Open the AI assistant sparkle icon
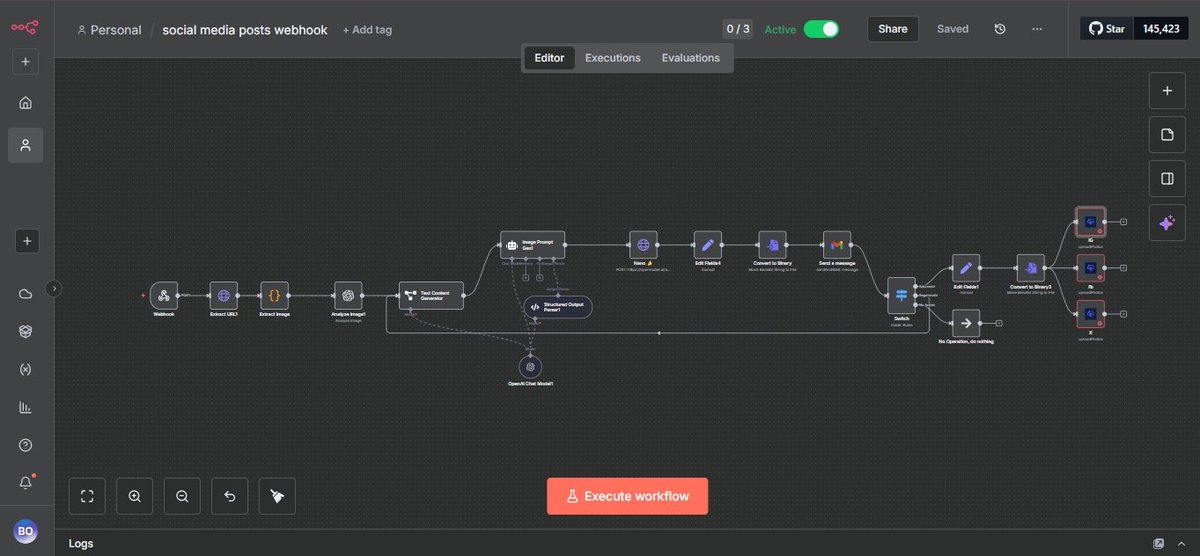The image size is (1200, 556). pos(1166,223)
